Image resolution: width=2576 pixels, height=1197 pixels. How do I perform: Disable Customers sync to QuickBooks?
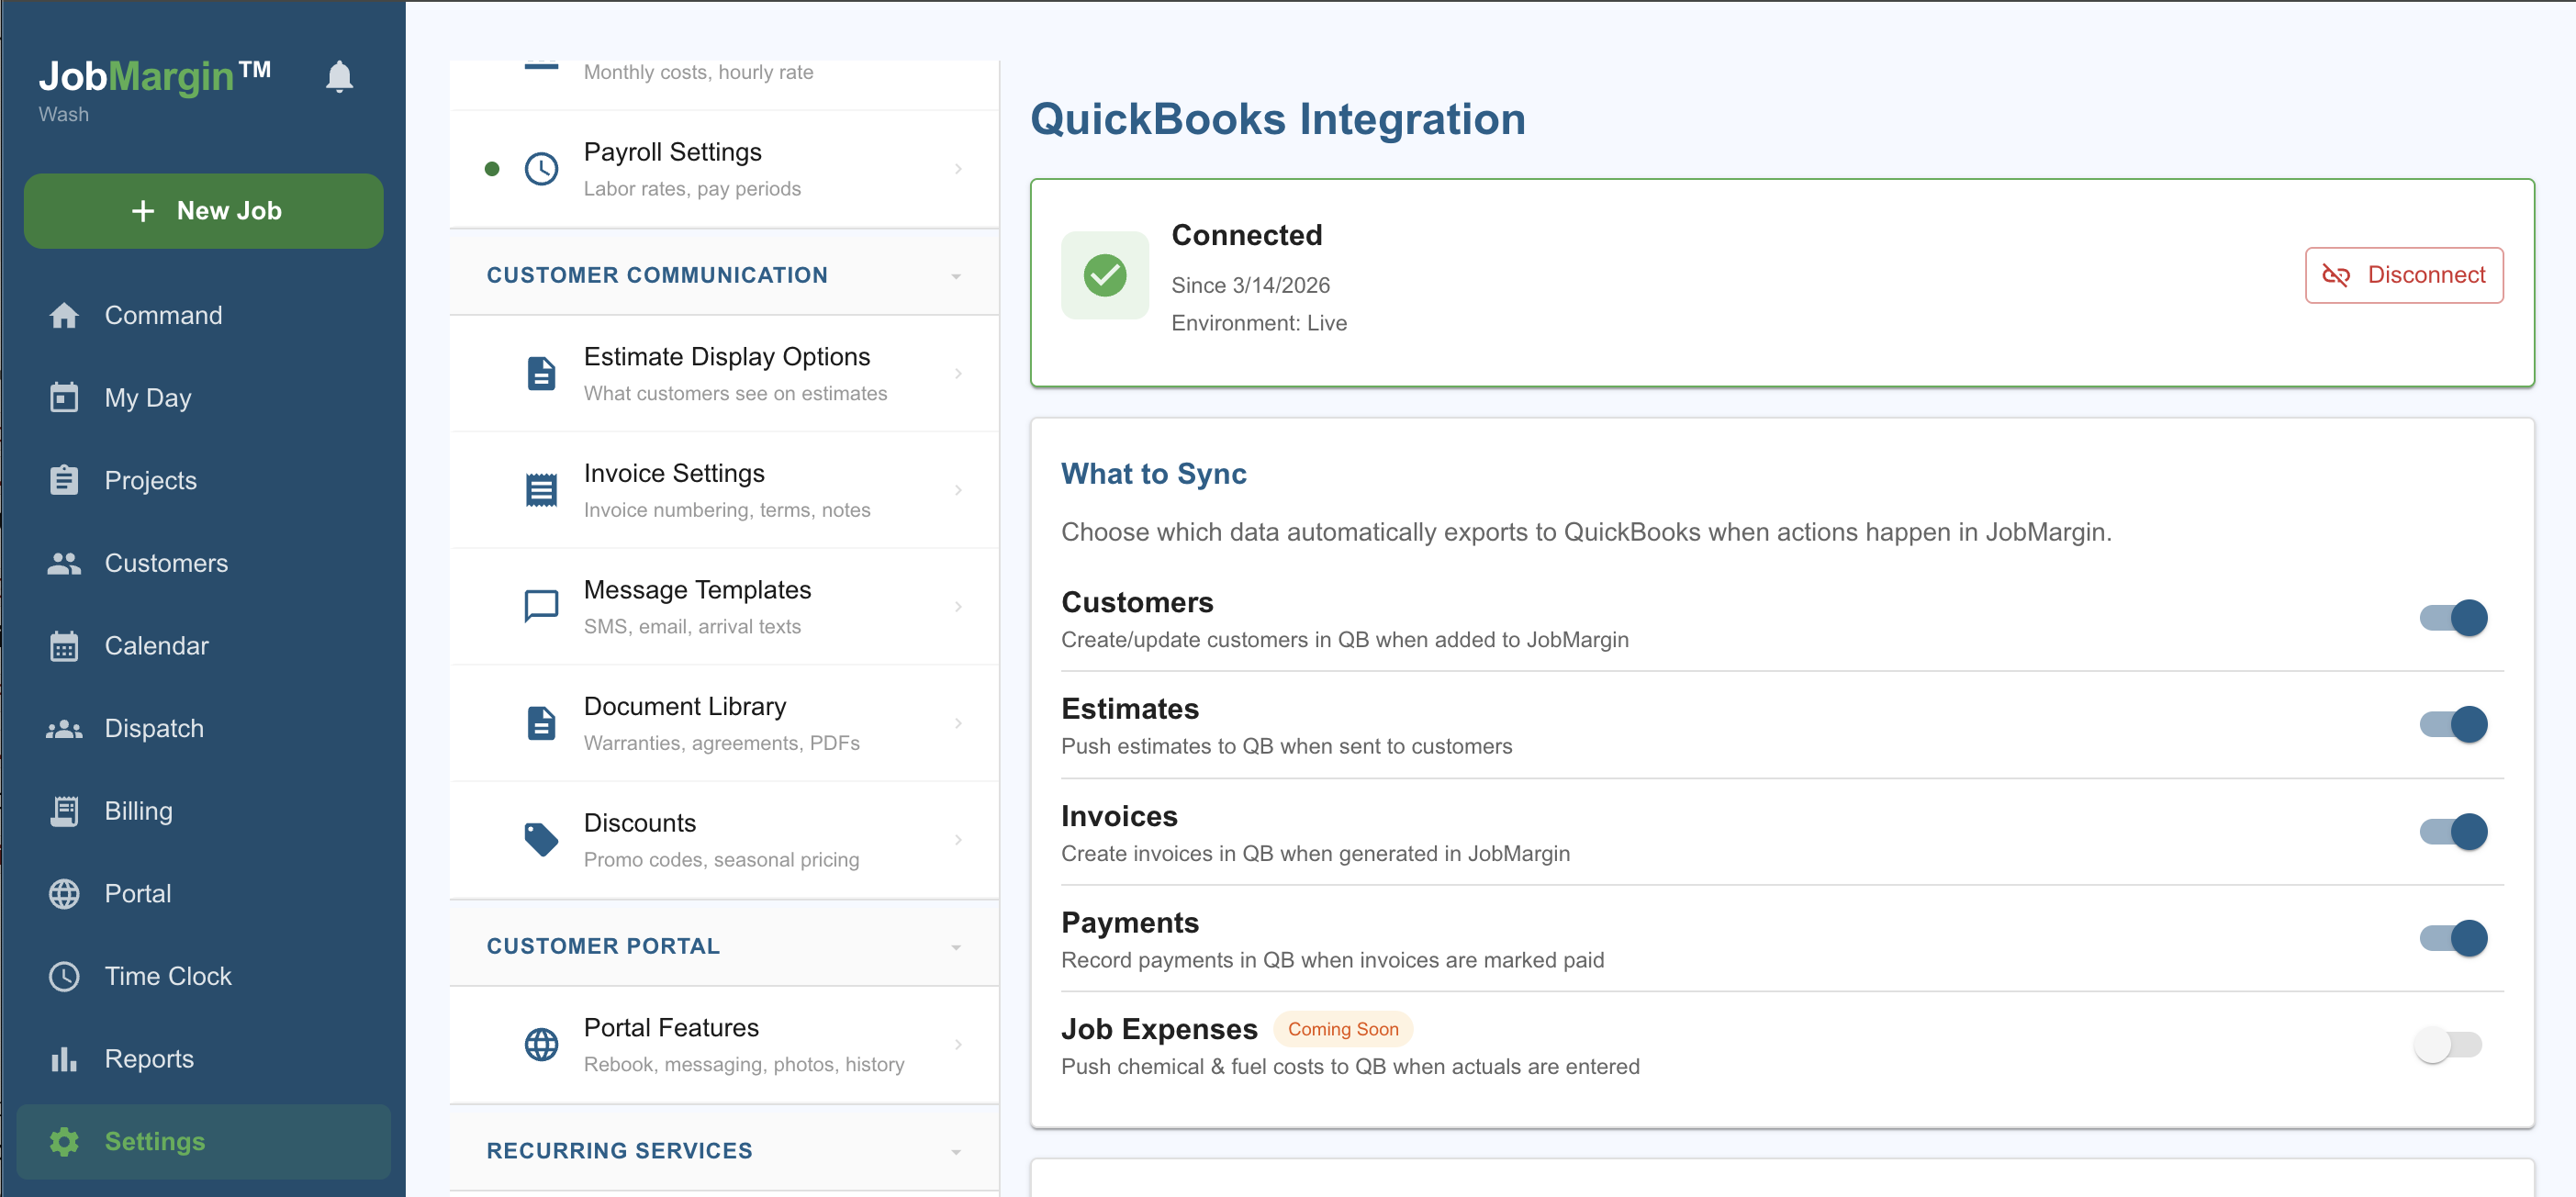tap(2452, 618)
